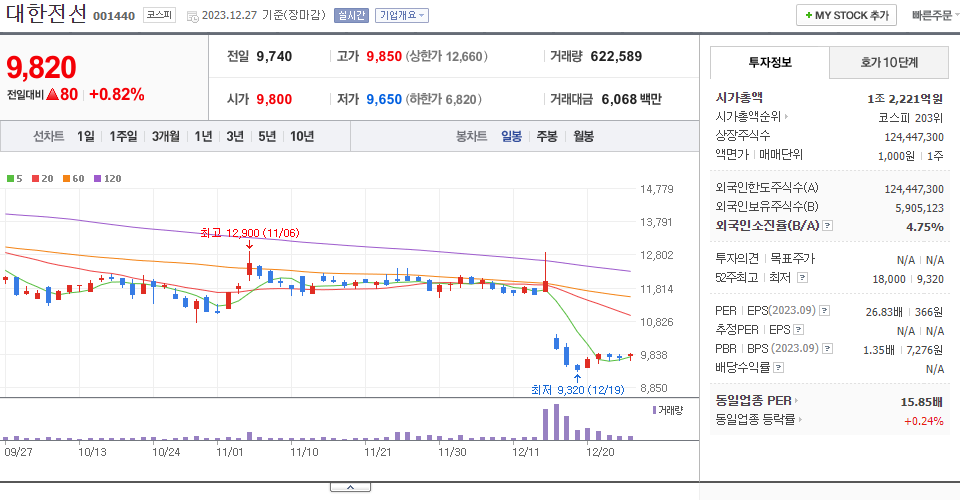Viewport: 960px width, 500px height.
Task: Click the 저가 value 9,650
Action: pyautogui.click(x=384, y=99)
